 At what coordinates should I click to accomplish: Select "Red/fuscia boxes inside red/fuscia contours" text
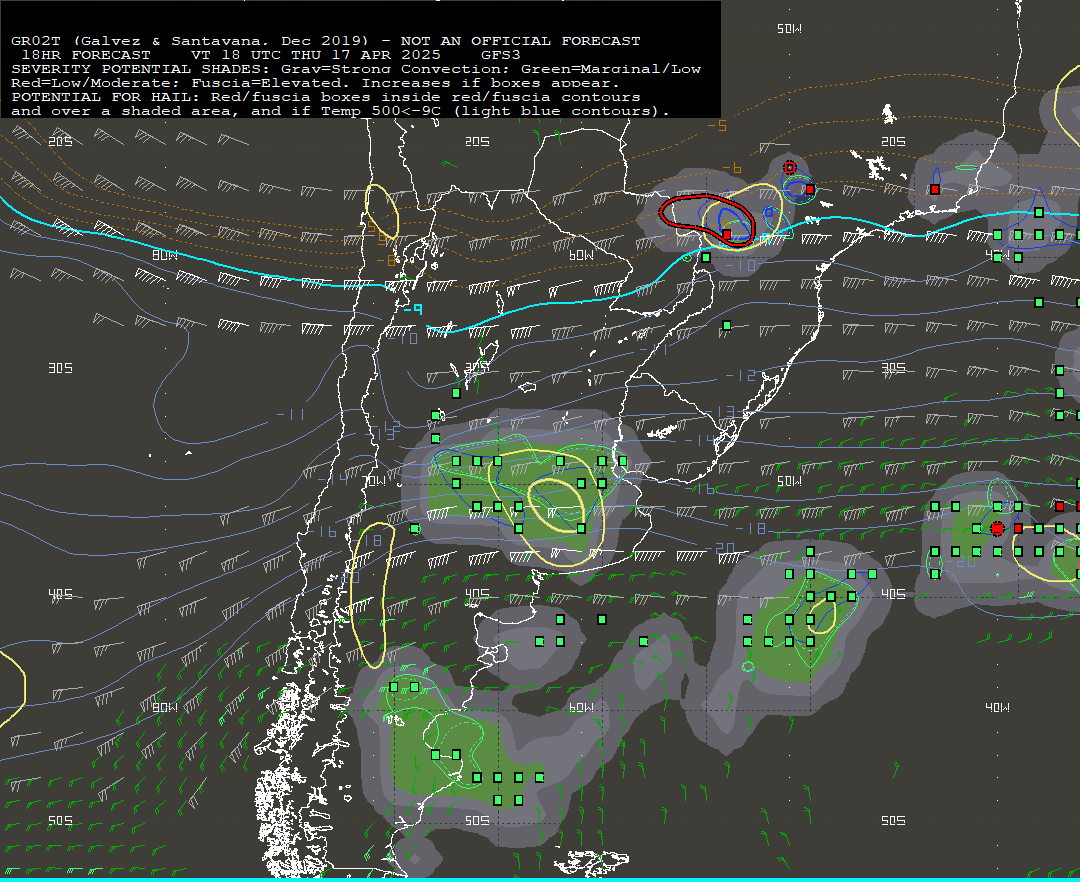(x=426, y=97)
